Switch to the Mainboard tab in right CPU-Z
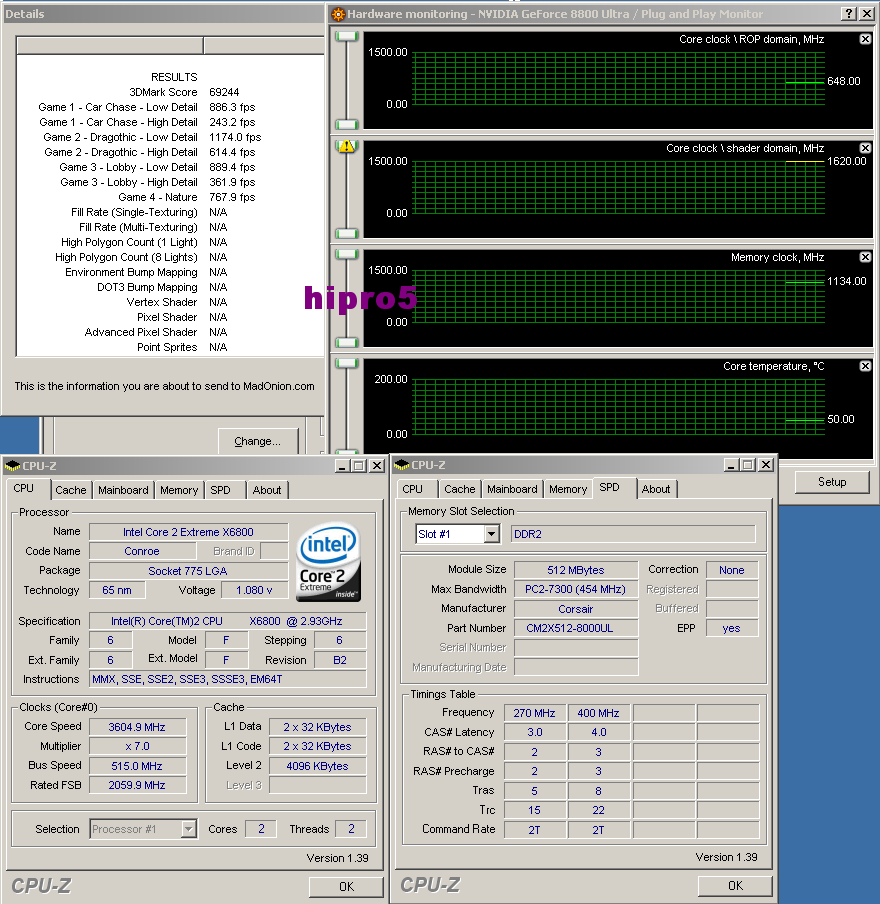This screenshot has height=904, width=880. 512,489
